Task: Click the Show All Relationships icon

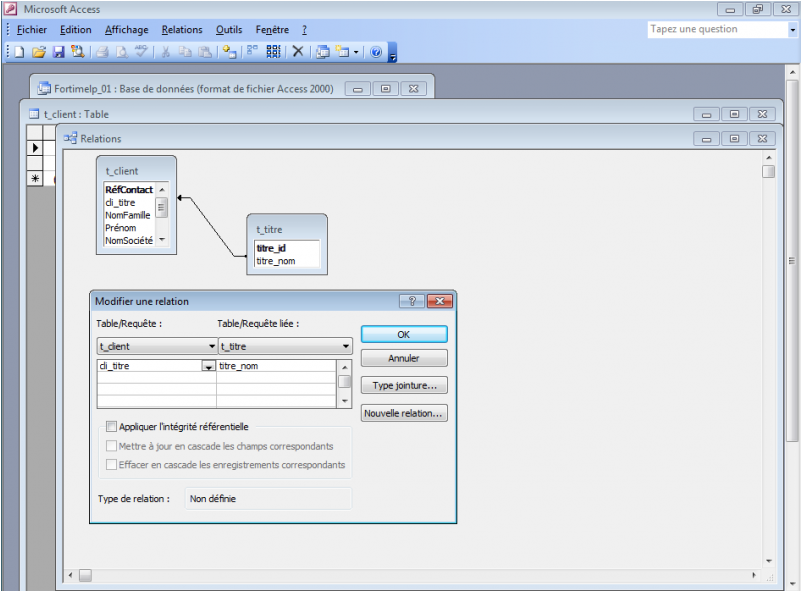Action: (x=273, y=51)
